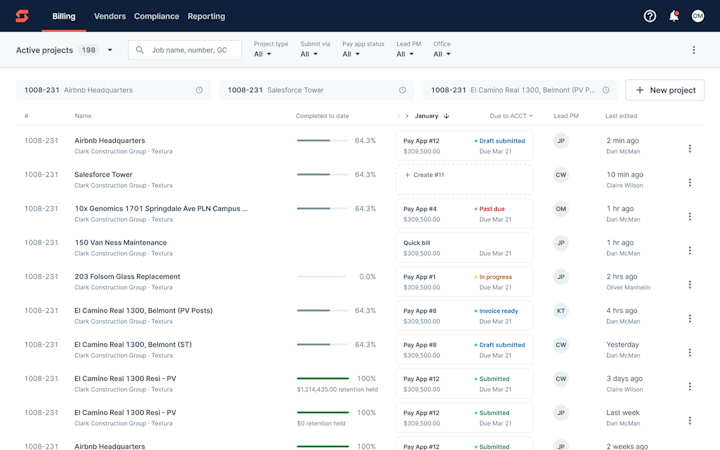
Task: Switch to Billing tab
Action: (64, 16)
